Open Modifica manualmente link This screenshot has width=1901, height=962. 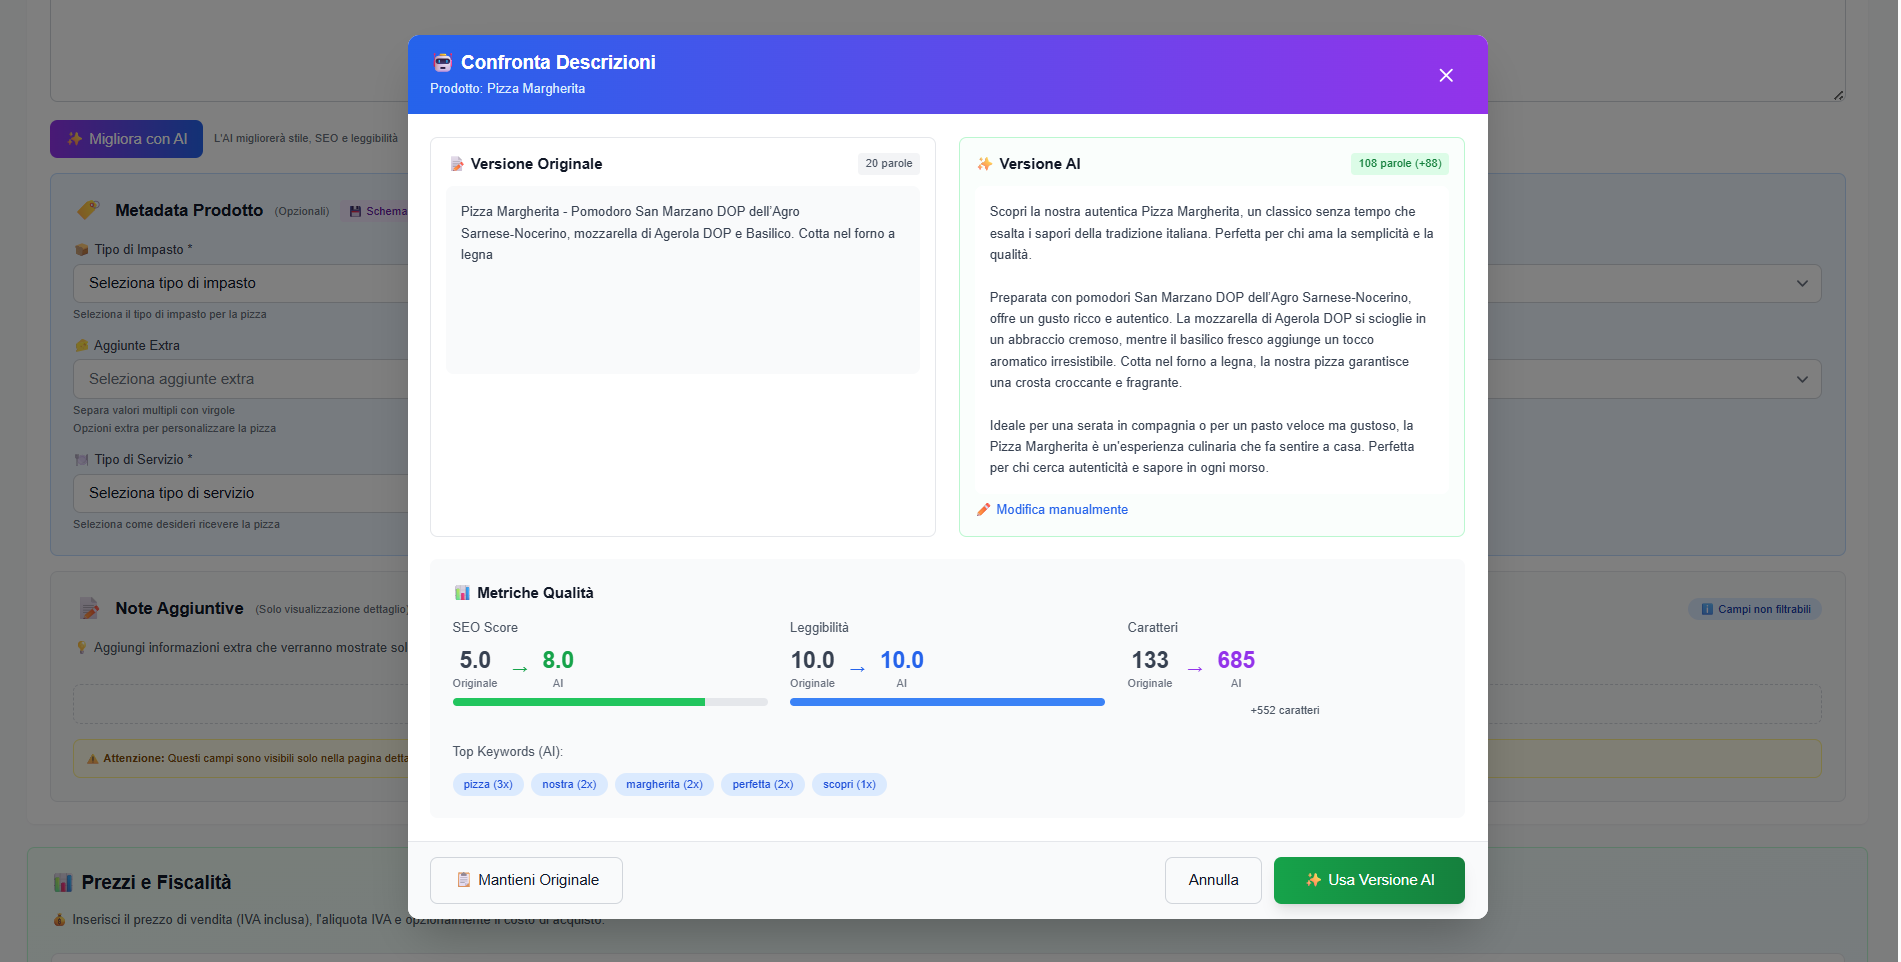pos(1061,510)
